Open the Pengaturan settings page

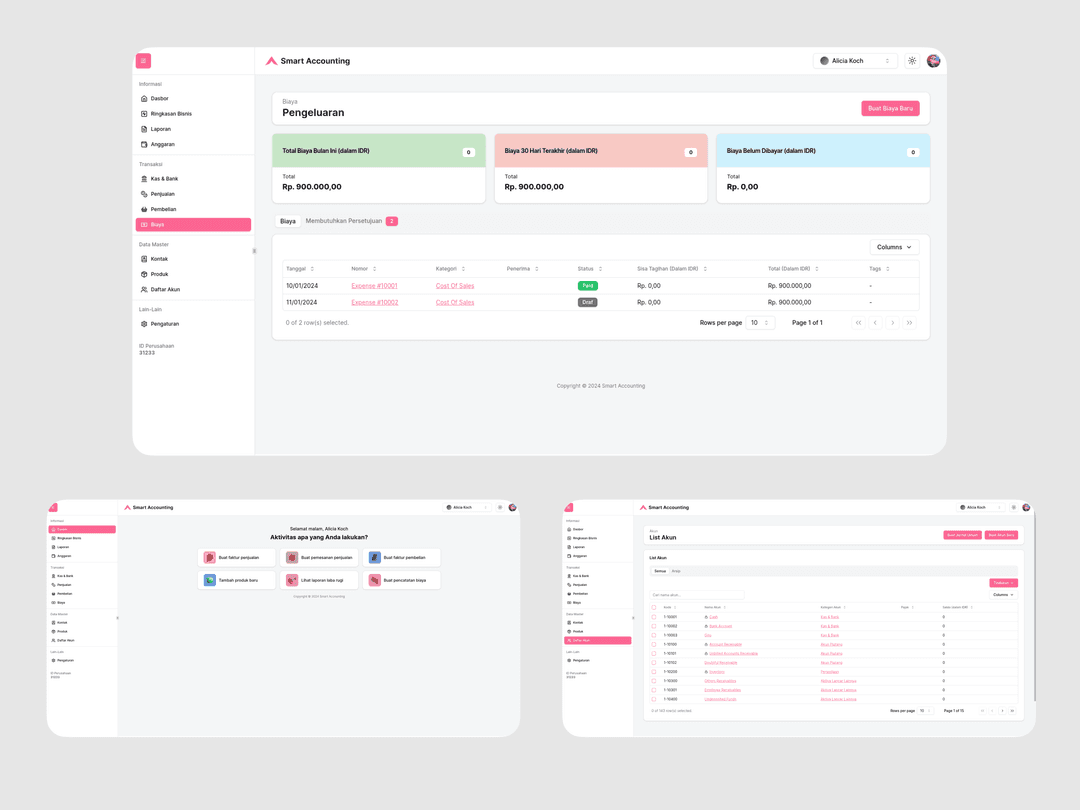(x=163, y=323)
